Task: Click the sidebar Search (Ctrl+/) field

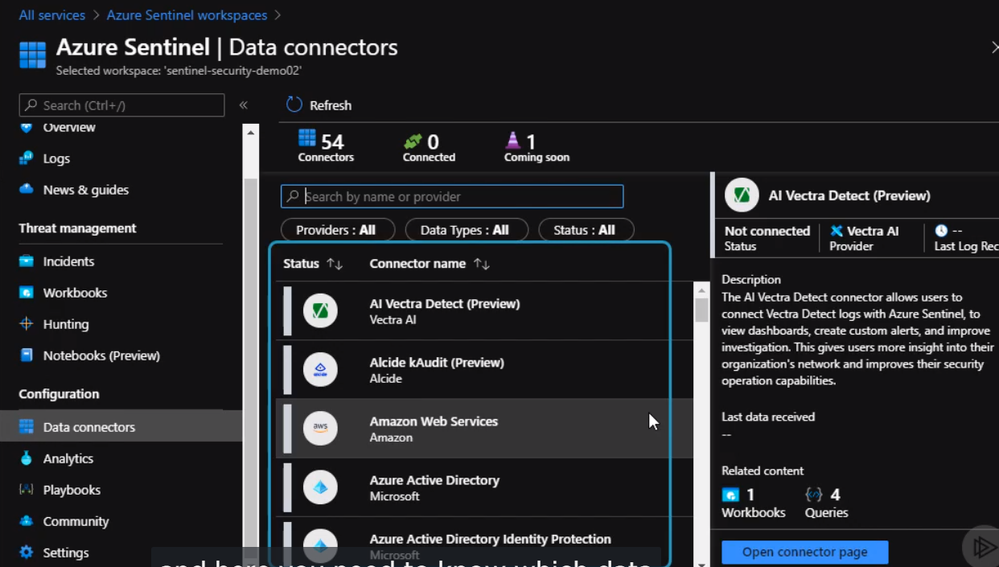Action: click(122, 105)
